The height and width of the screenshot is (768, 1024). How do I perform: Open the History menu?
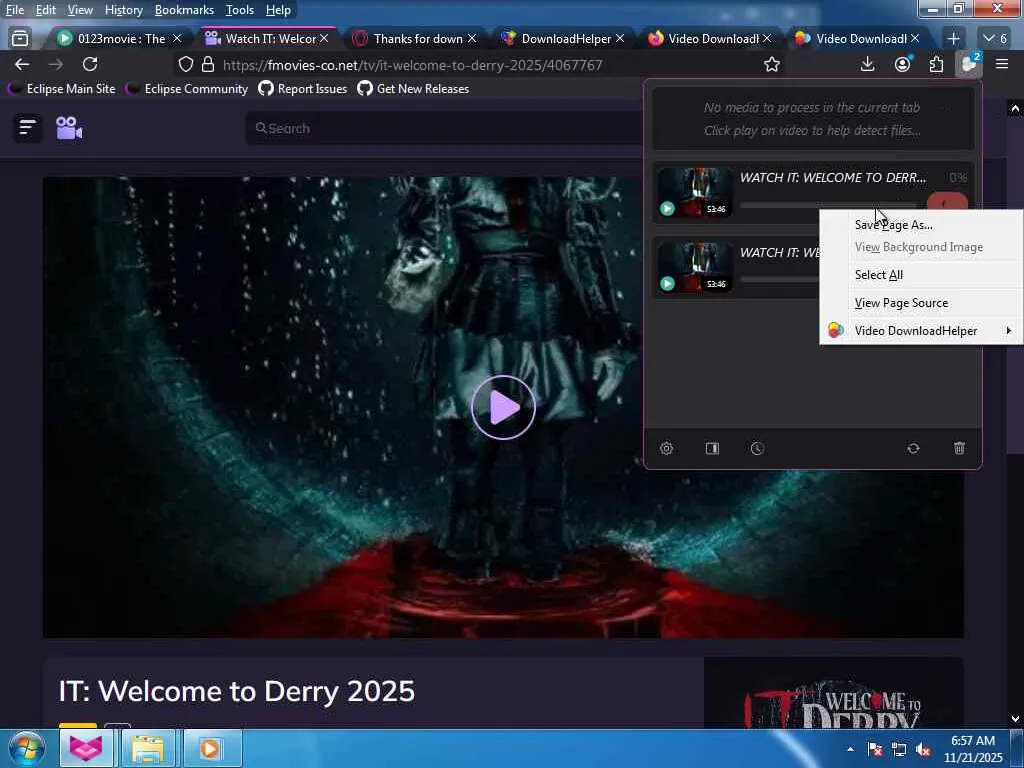click(123, 10)
